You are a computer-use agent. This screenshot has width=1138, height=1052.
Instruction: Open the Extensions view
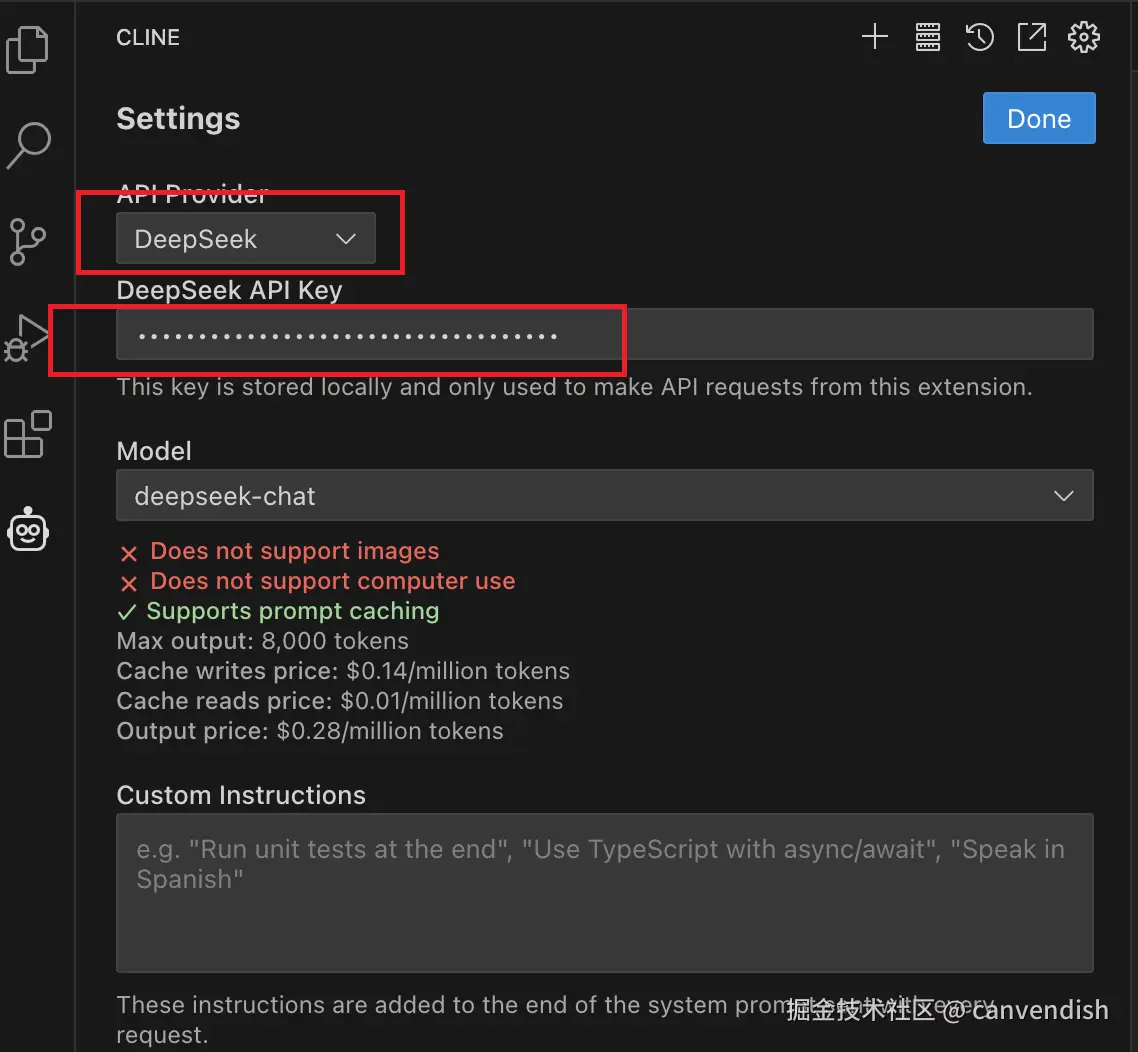pyautogui.click(x=28, y=434)
